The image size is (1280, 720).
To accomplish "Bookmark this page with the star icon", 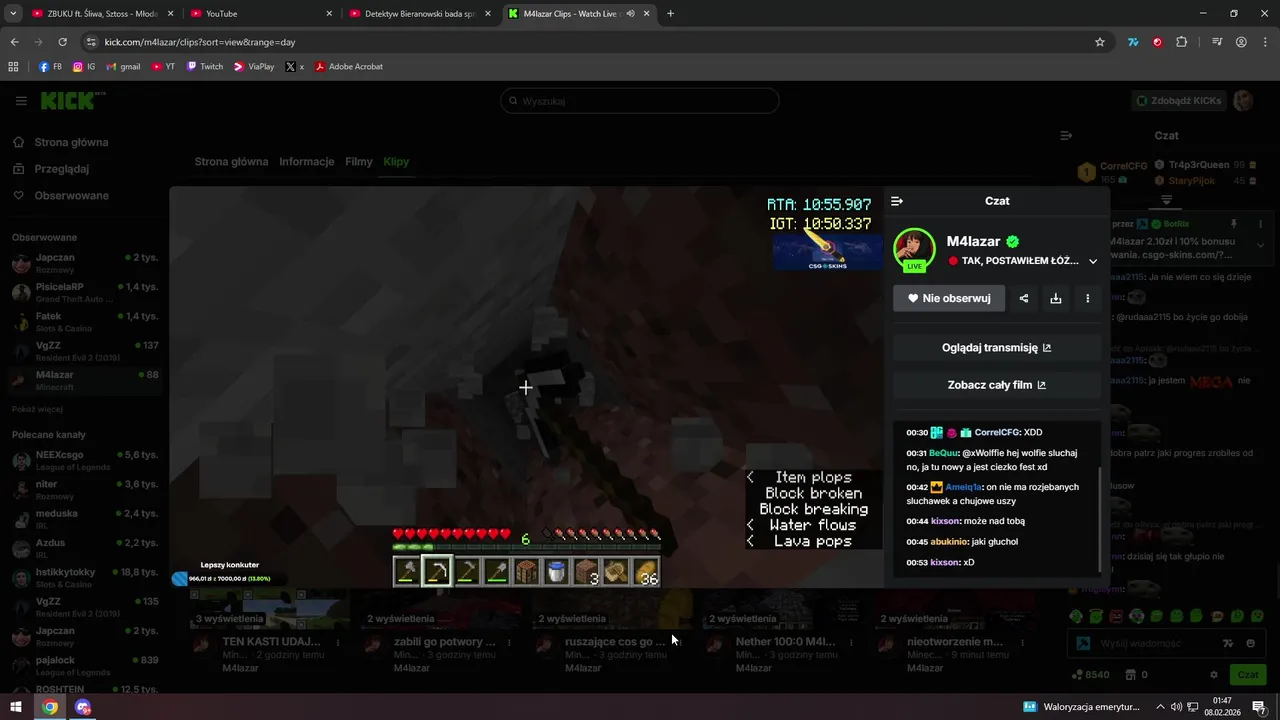I will (x=1100, y=42).
